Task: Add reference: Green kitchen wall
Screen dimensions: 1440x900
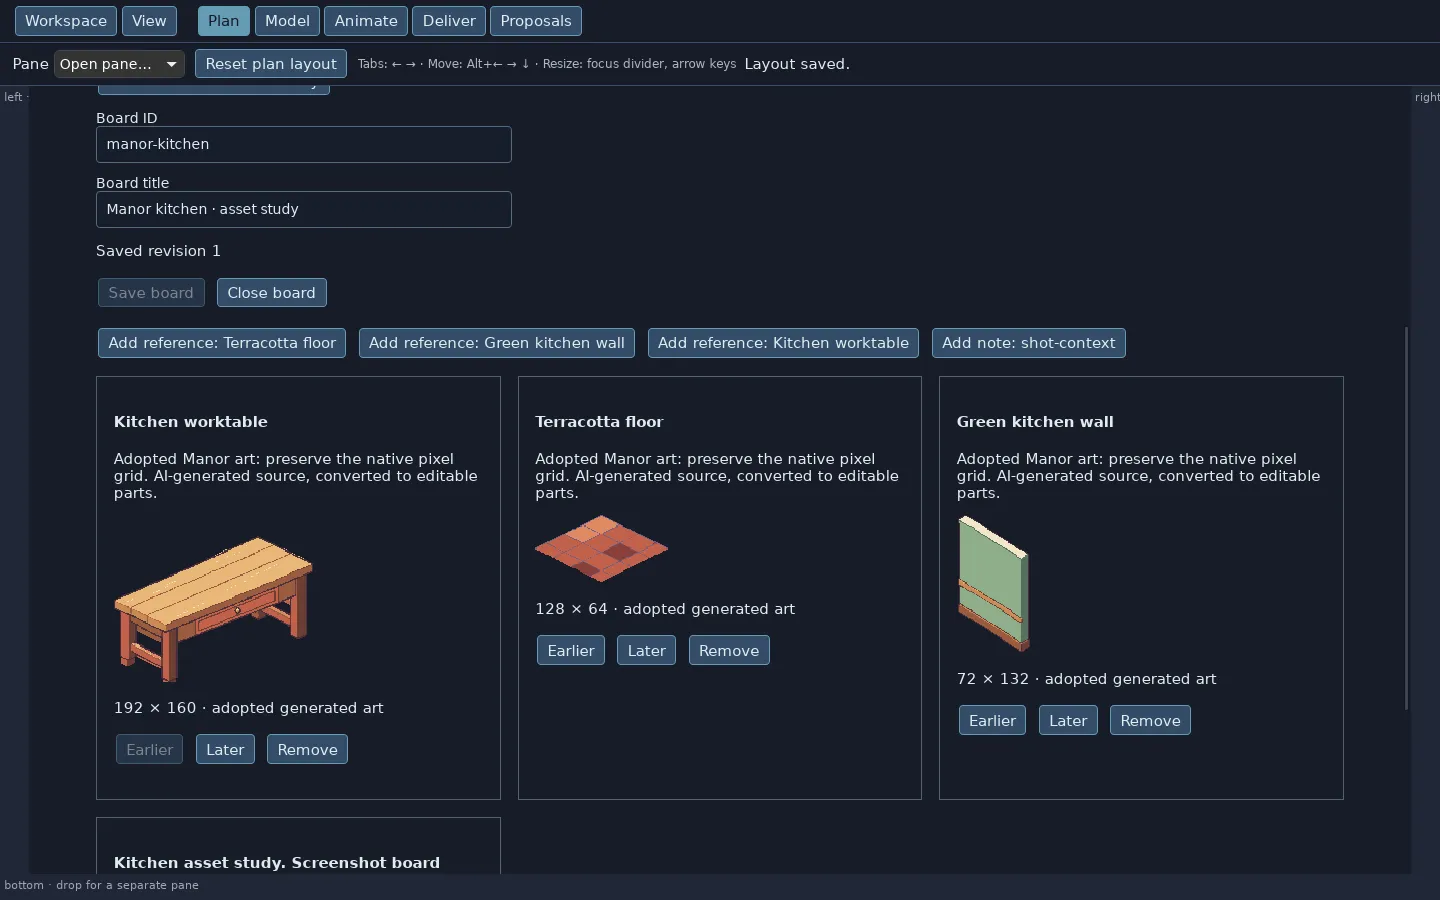Action: pyautogui.click(x=497, y=343)
